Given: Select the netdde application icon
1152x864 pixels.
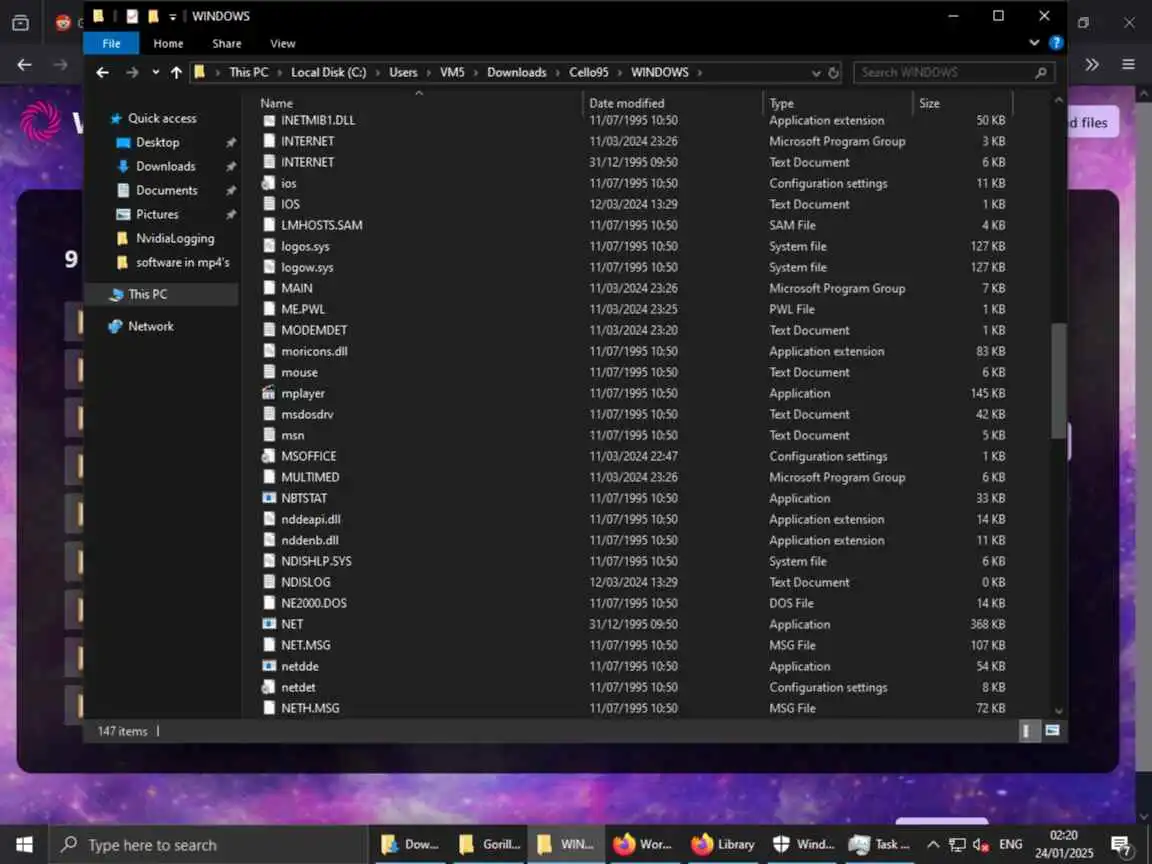Looking at the screenshot, I should pos(269,666).
